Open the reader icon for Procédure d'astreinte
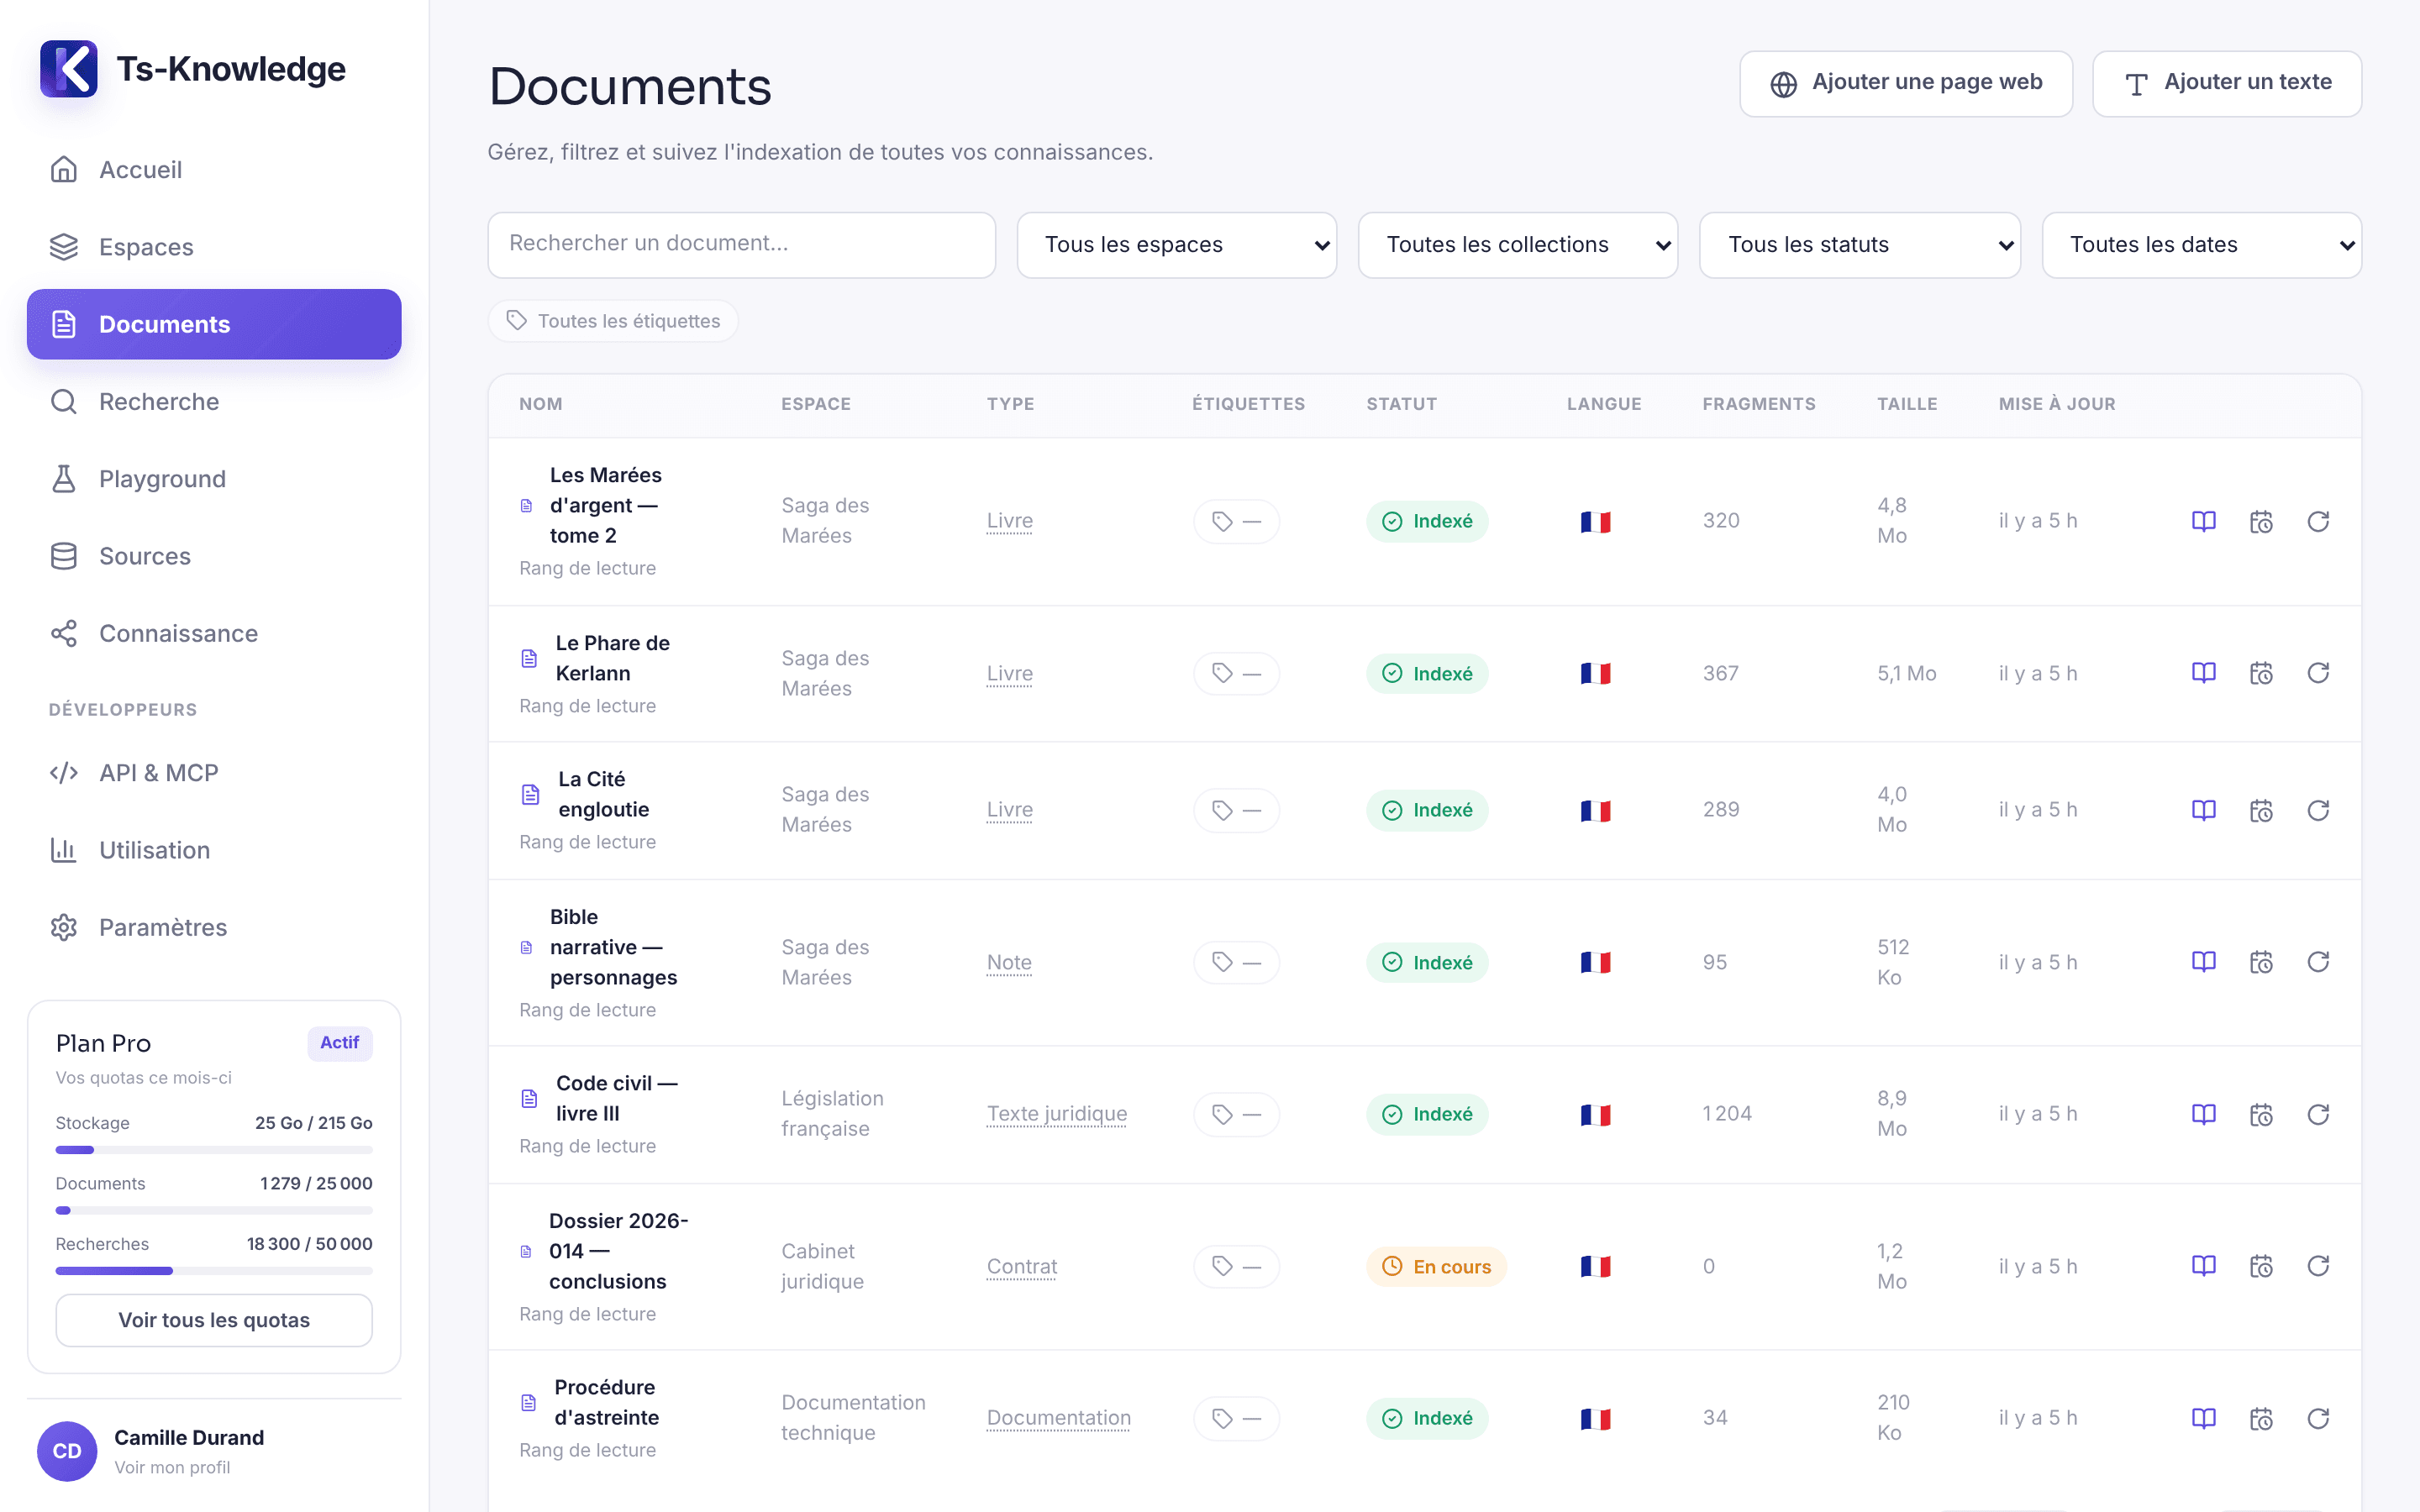Image resolution: width=2420 pixels, height=1512 pixels. coord(2204,1418)
